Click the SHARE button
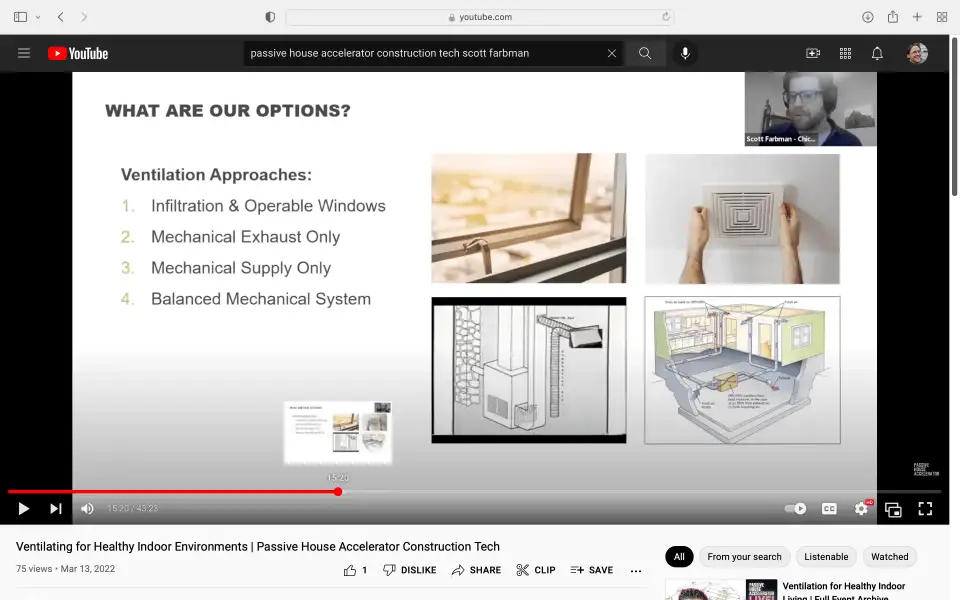This screenshot has width=960, height=600. pyautogui.click(x=476, y=570)
